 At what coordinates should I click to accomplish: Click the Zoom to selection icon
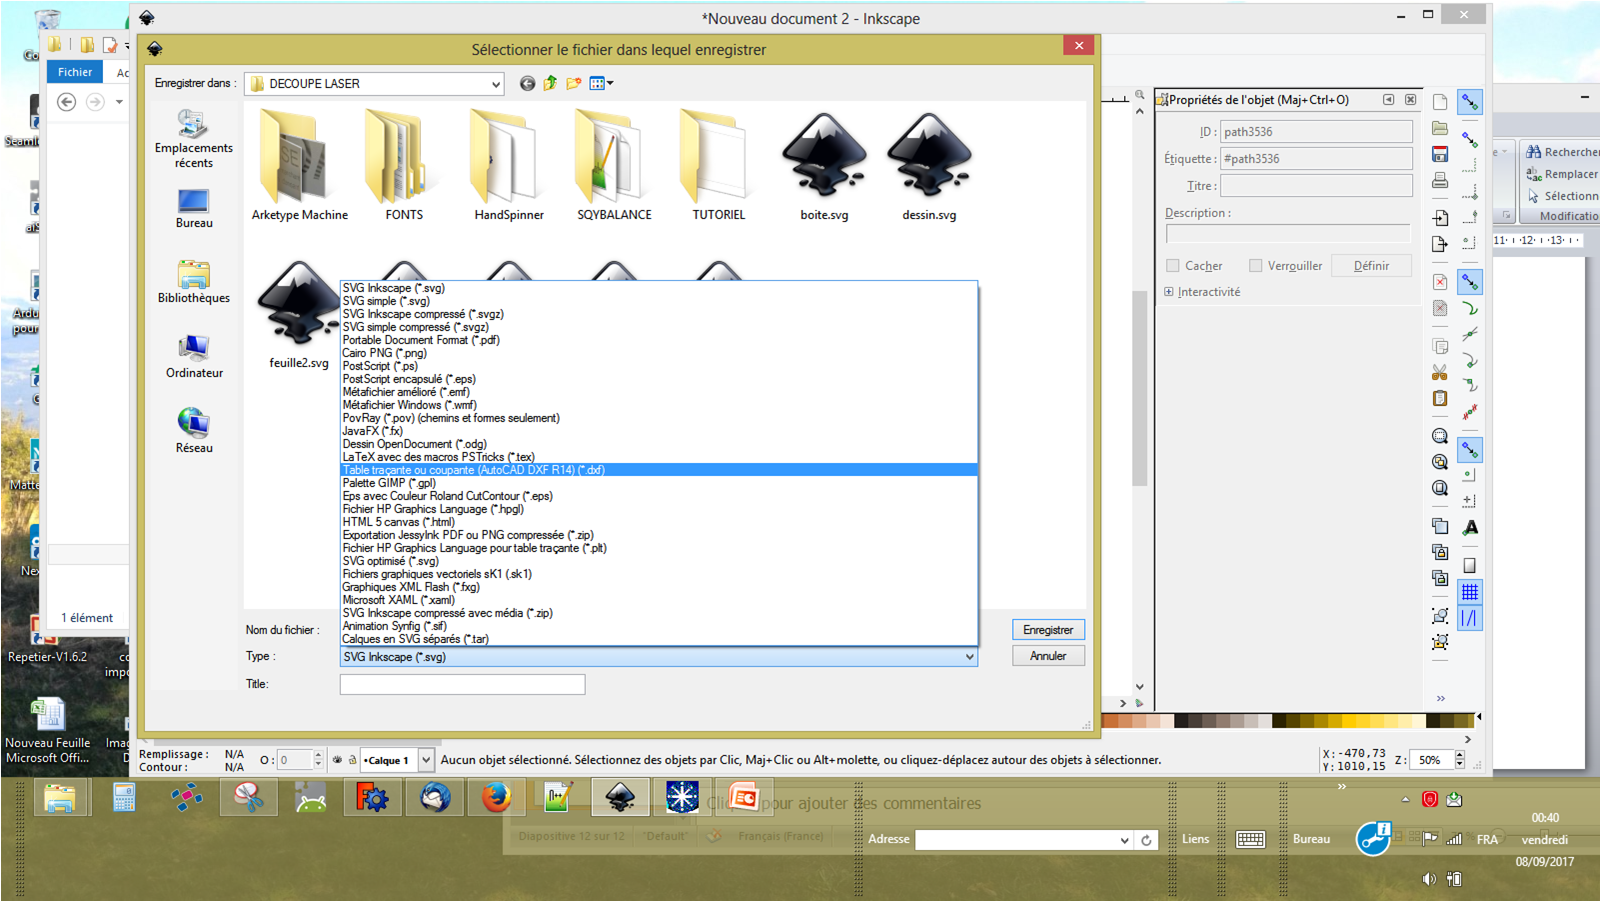pos(1440,436)
